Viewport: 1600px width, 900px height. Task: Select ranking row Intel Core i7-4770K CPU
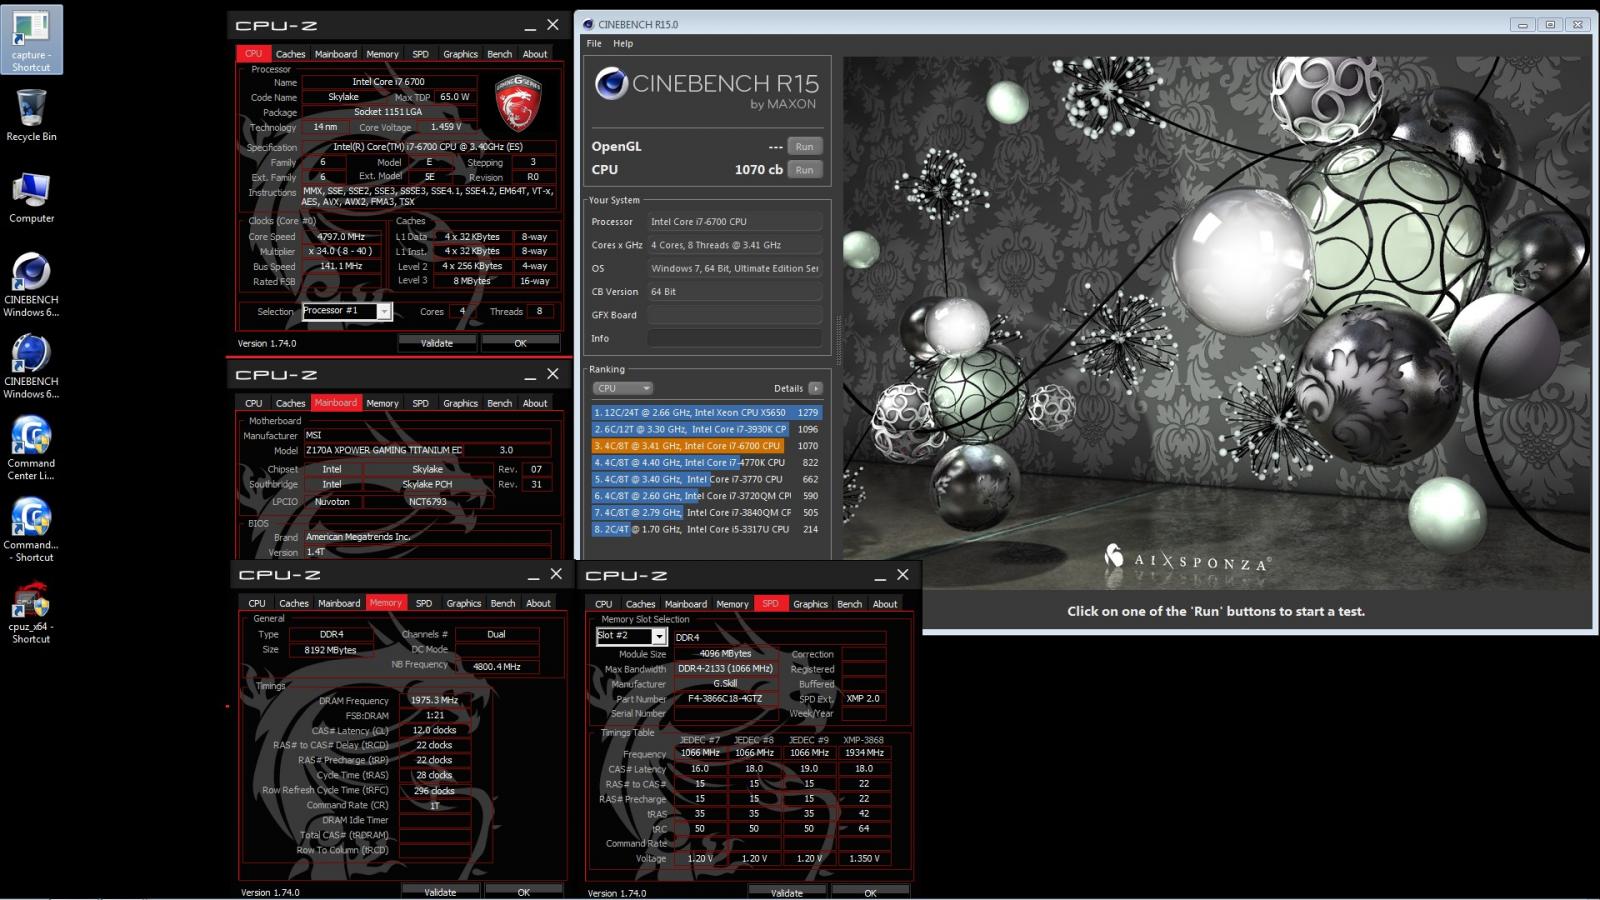706,463
